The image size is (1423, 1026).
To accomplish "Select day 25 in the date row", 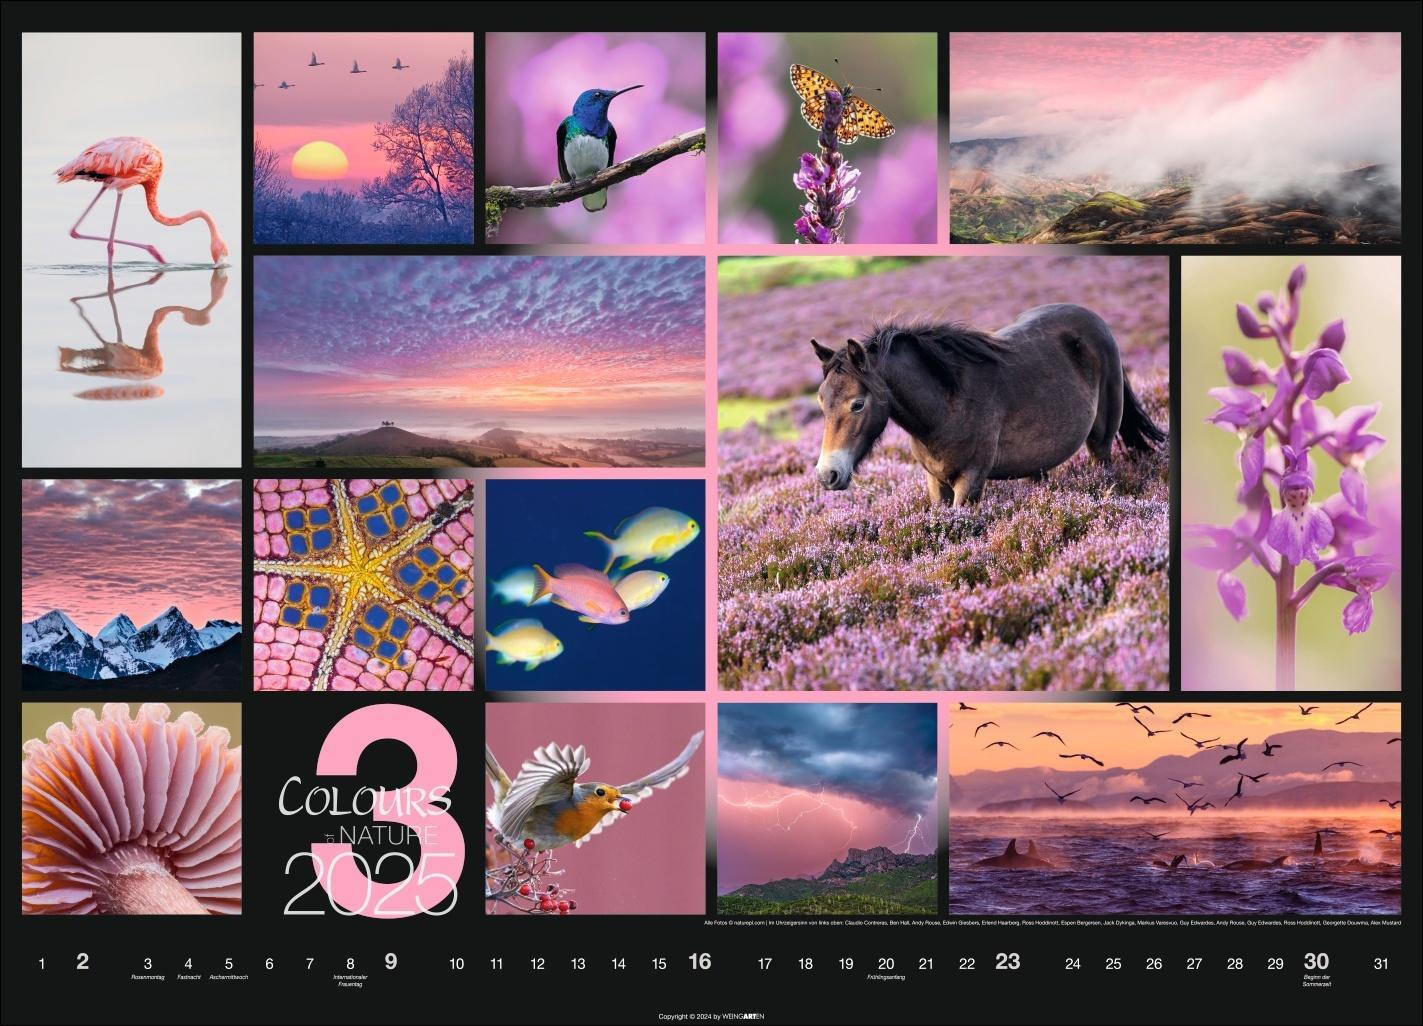I will pyautogui.click(x=1114, y=964).
